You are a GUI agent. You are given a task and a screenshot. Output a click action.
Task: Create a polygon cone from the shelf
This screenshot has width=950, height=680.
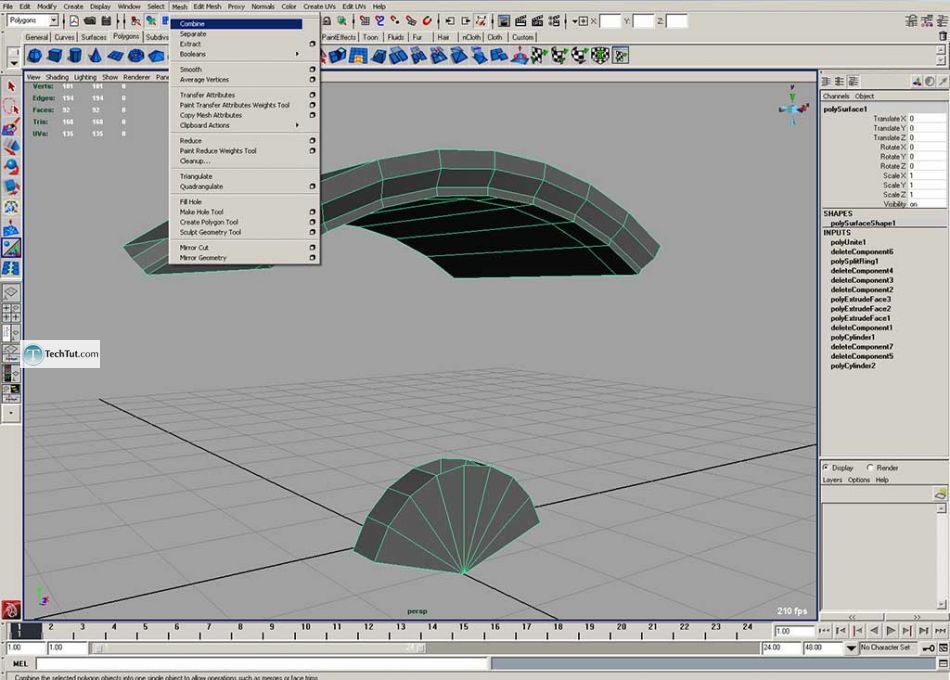click(96, 56)
